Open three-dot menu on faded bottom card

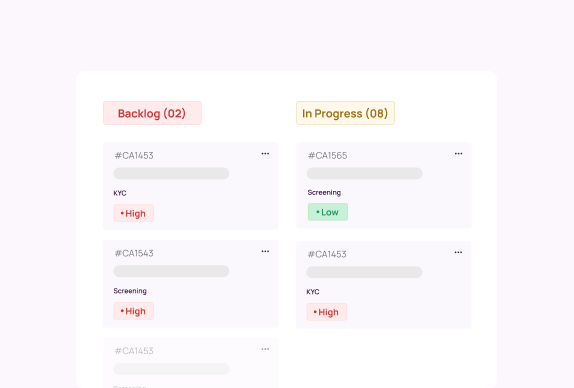[x=265, y=349]
